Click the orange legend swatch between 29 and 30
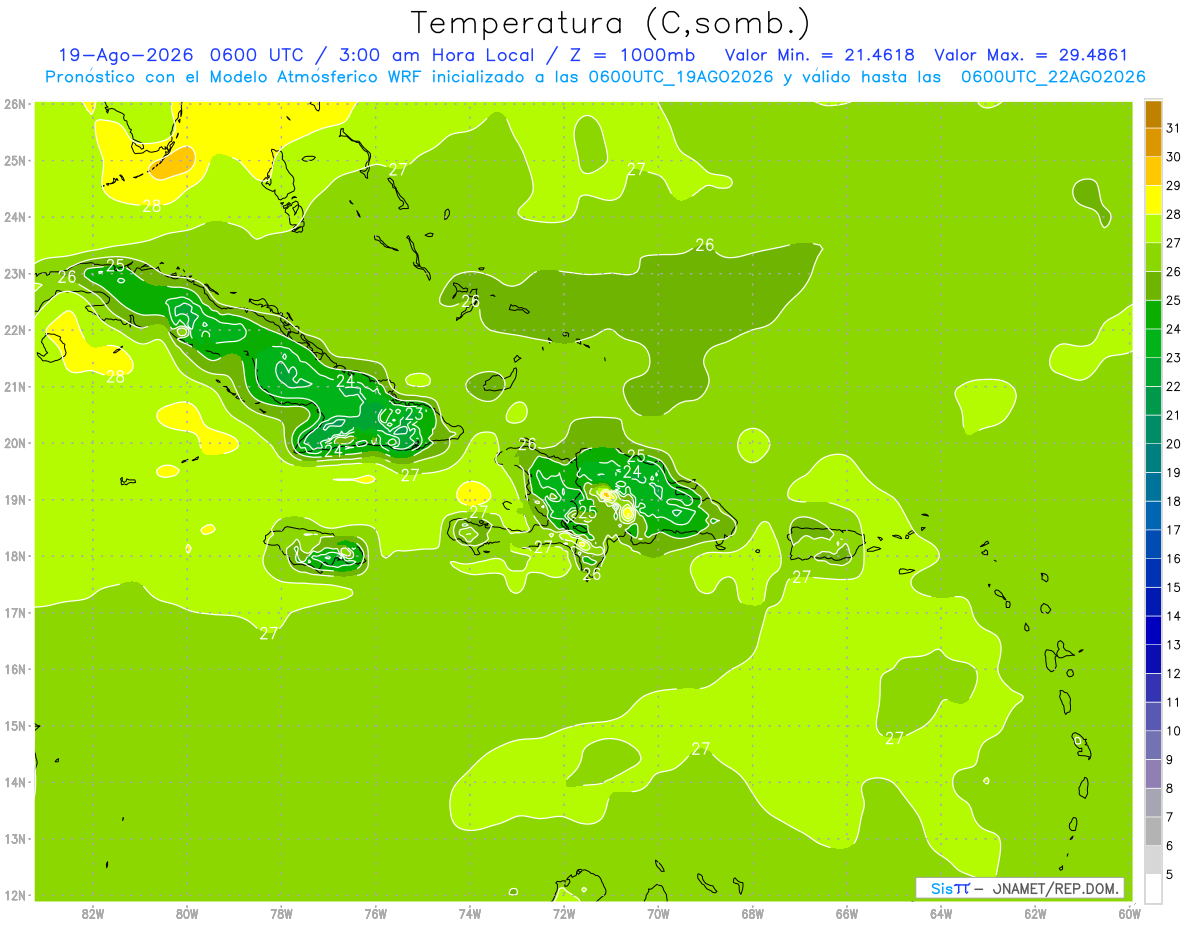 tap(1153, 171)
